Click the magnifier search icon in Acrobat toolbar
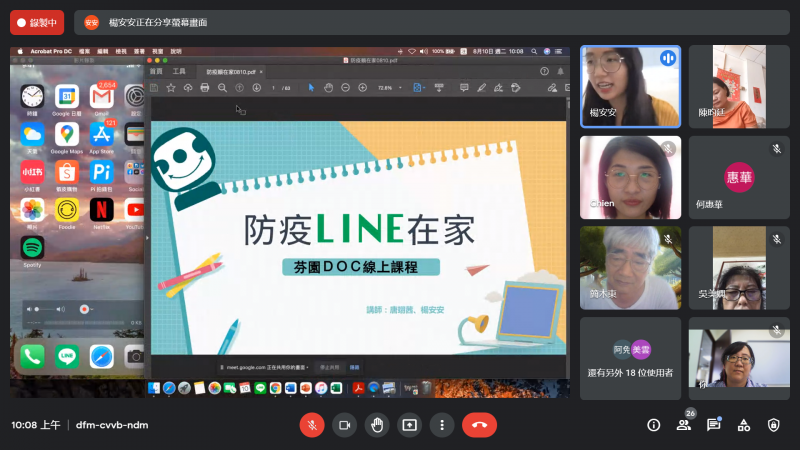 pyautogui.click(x=222, y=88)
